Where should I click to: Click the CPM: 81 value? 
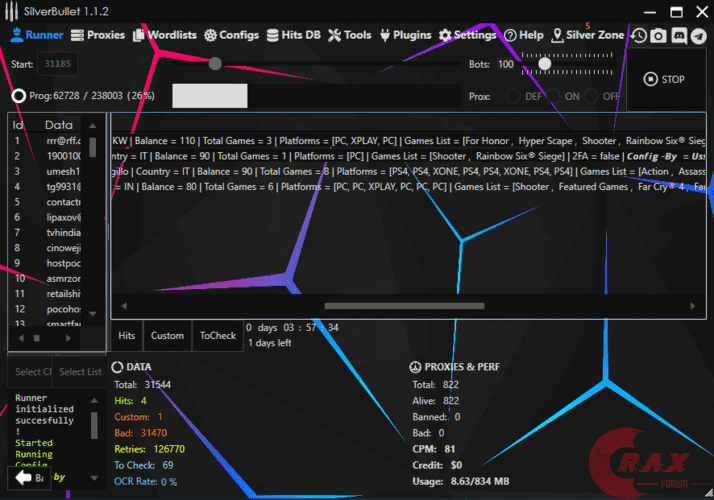point(434,449)
